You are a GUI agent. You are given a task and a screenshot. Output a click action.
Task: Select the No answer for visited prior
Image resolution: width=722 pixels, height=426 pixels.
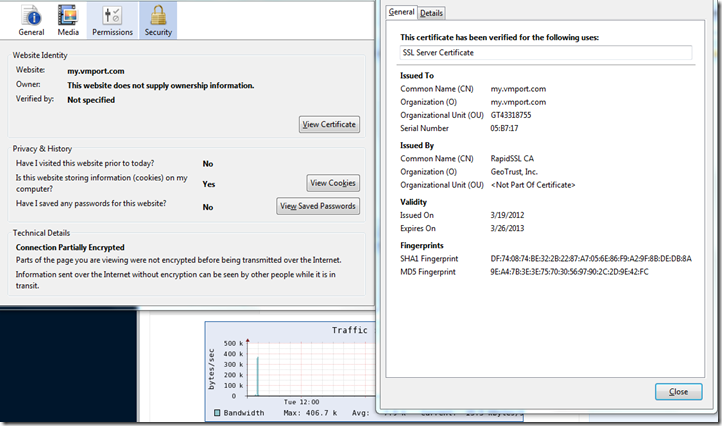(x=208, y=164)
